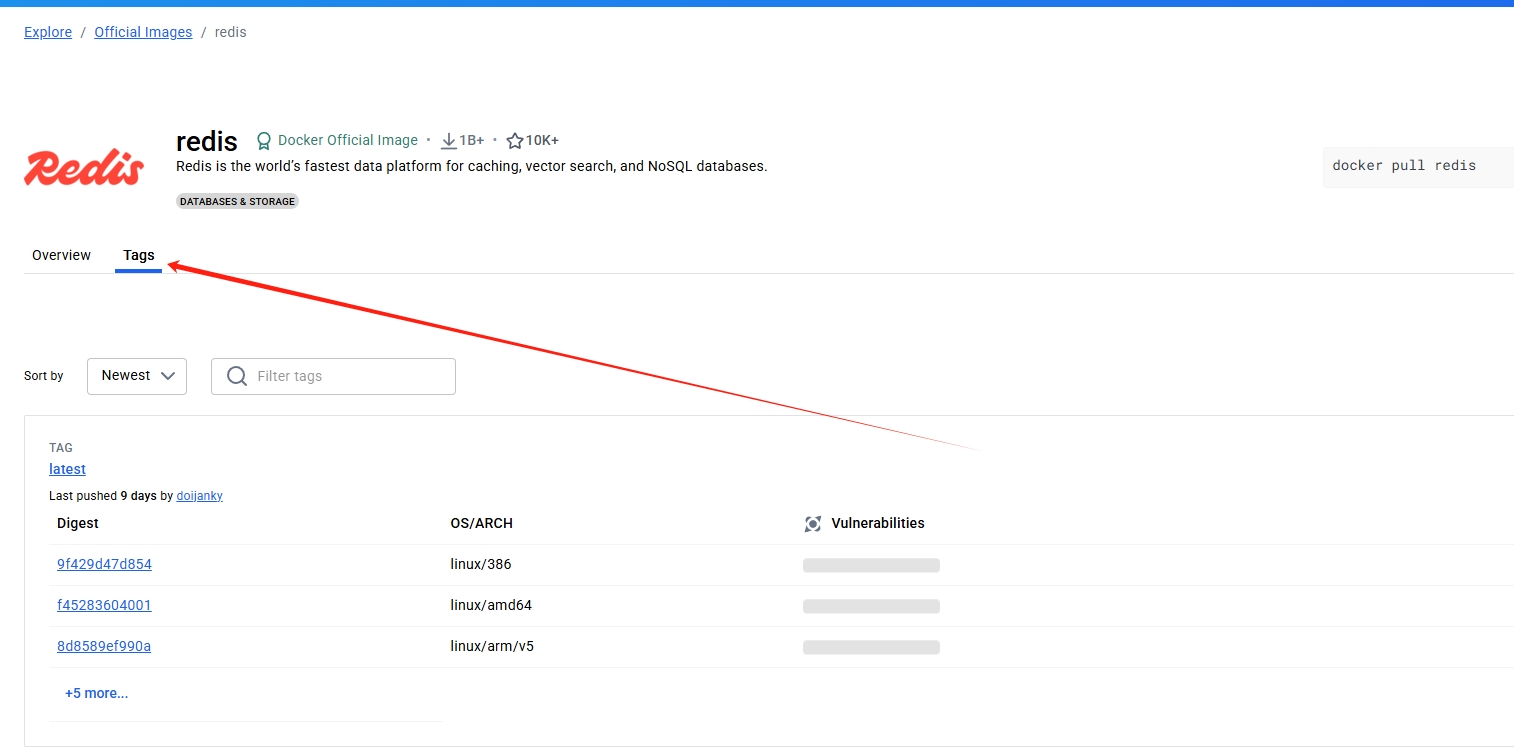Click the downloads arrow icon near 1B+
Viewport: 1514px width, 749px height.
click(x=449, y=141)
